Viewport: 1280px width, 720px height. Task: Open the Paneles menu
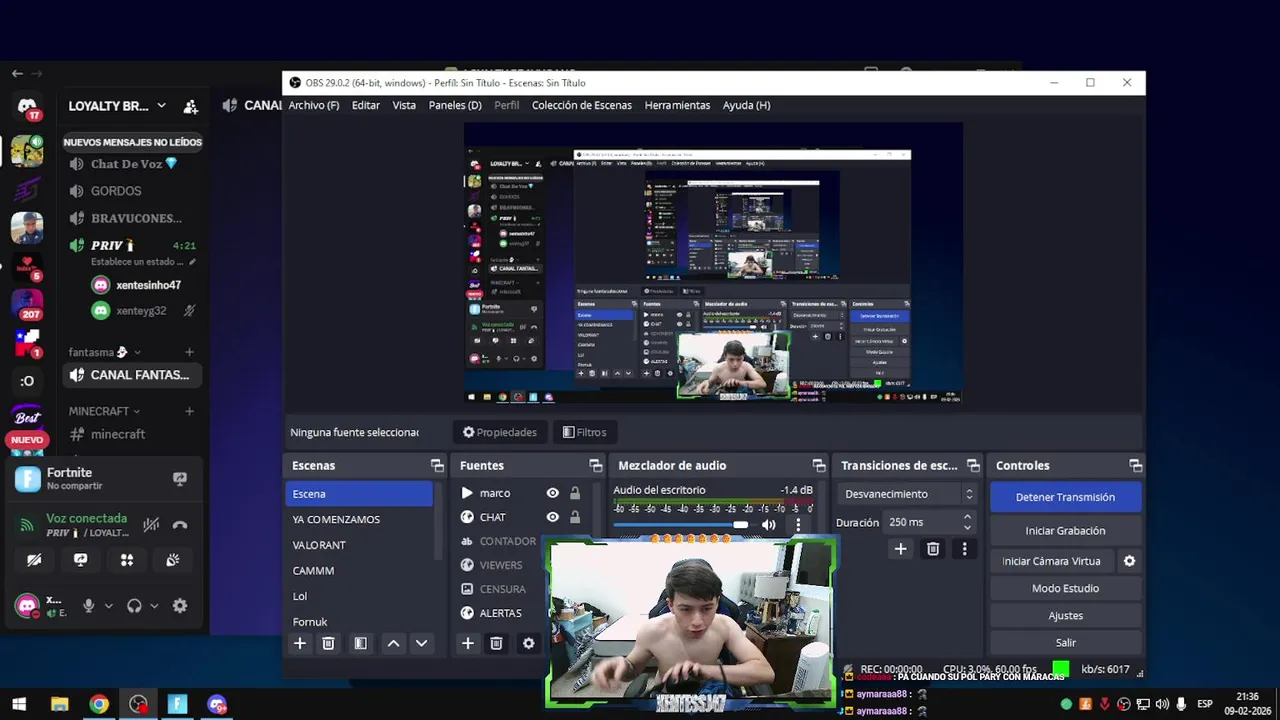pyautogui.click(x=455, y=105)
